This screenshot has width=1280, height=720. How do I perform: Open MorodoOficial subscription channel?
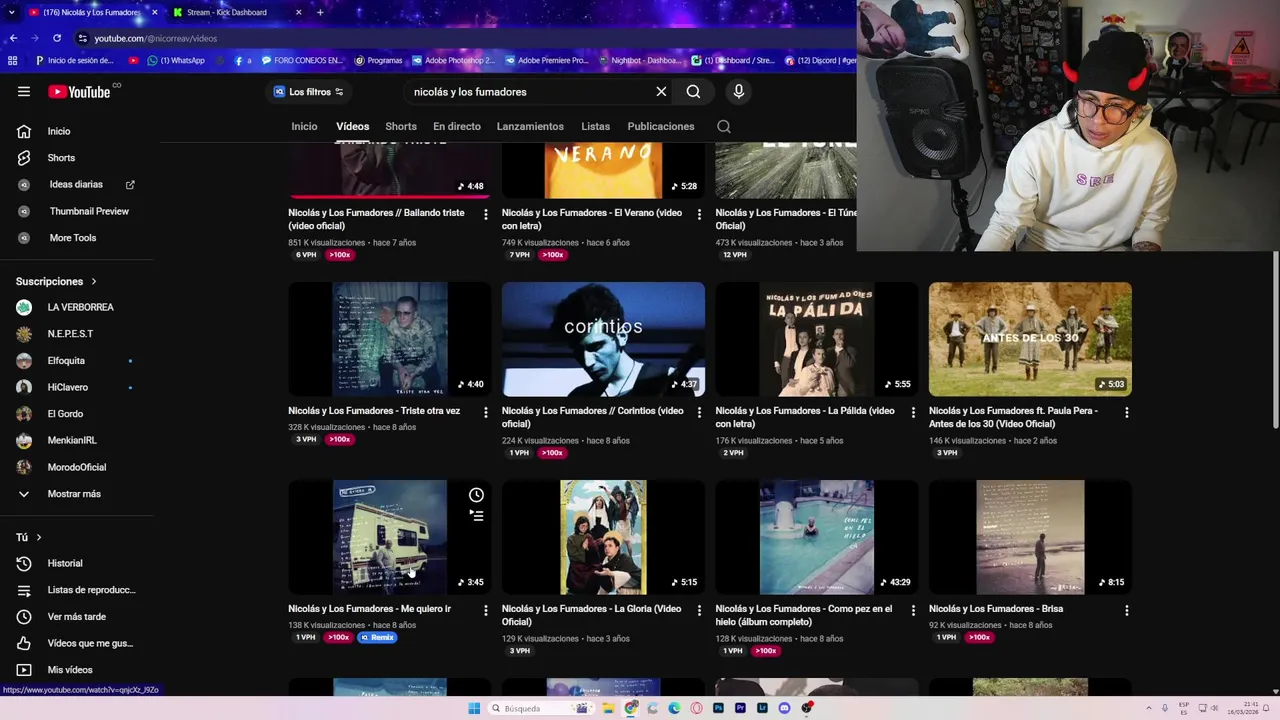point(75,467)
